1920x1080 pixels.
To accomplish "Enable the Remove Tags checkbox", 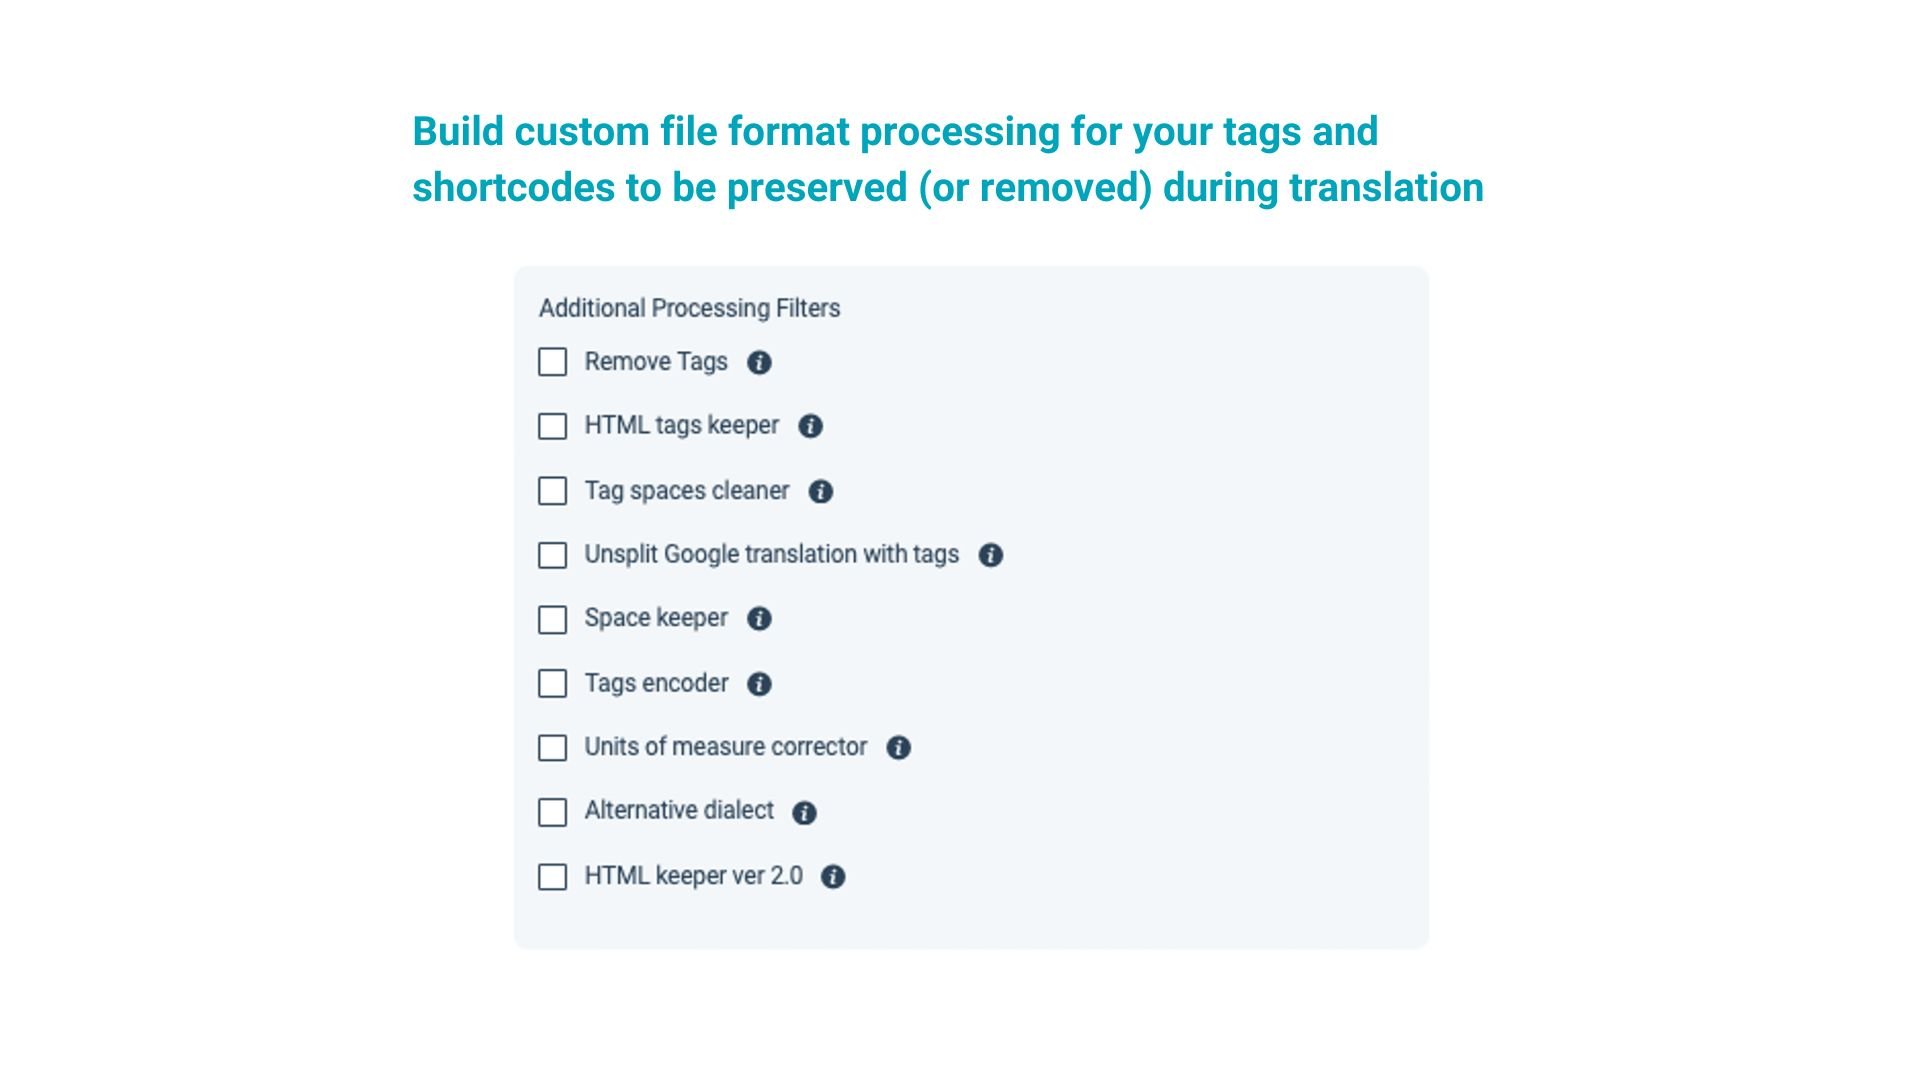I will [552, 362].
